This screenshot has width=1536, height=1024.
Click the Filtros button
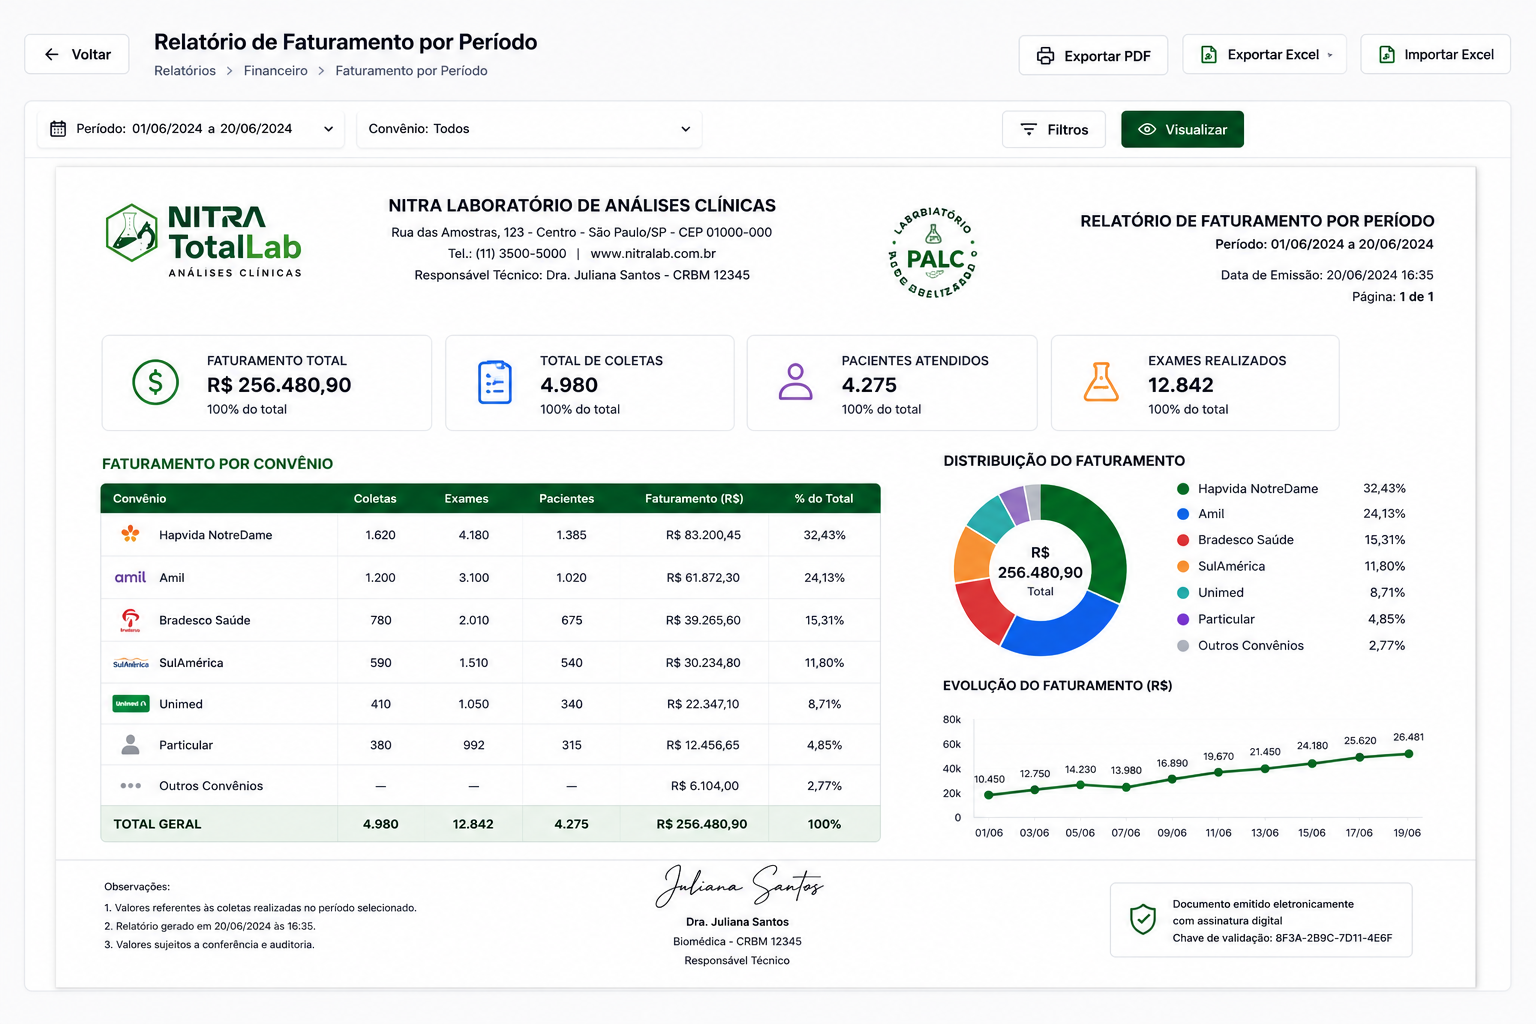click(x=1054, y=130)
